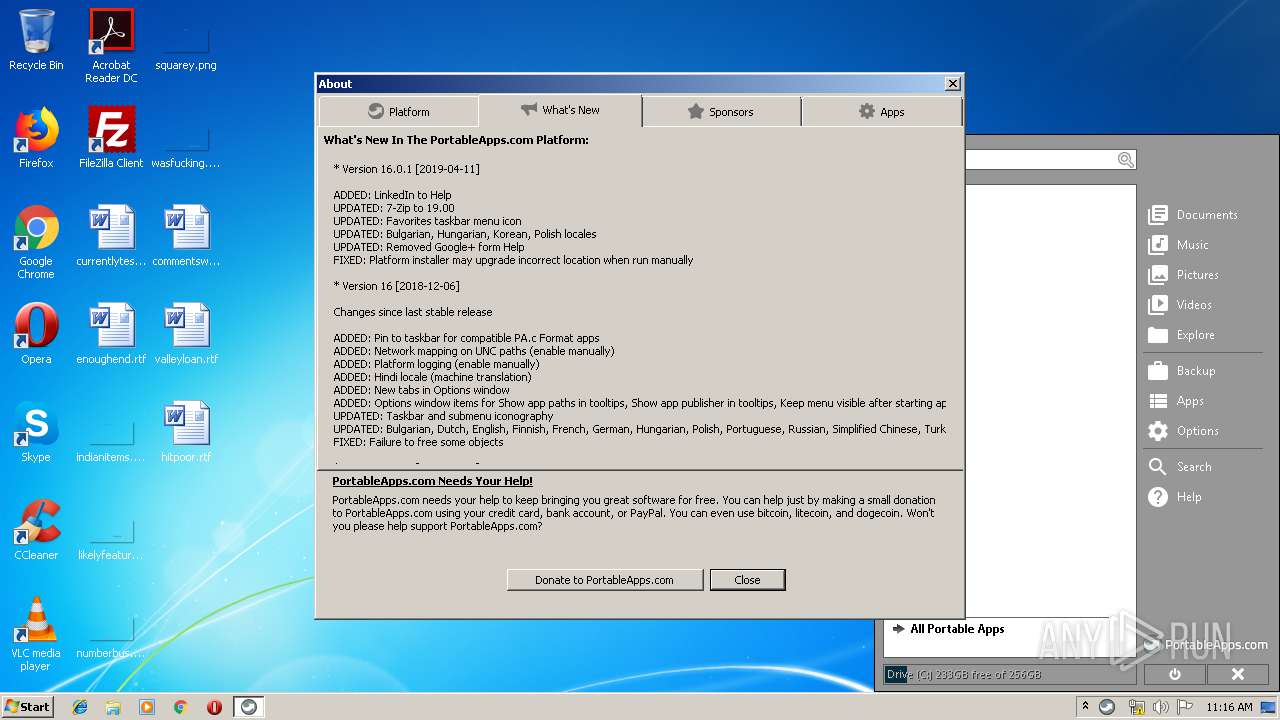The image size is (1280, 720).
Task: Open Options in PortableApps menu
Action: tap(1184, 431)
